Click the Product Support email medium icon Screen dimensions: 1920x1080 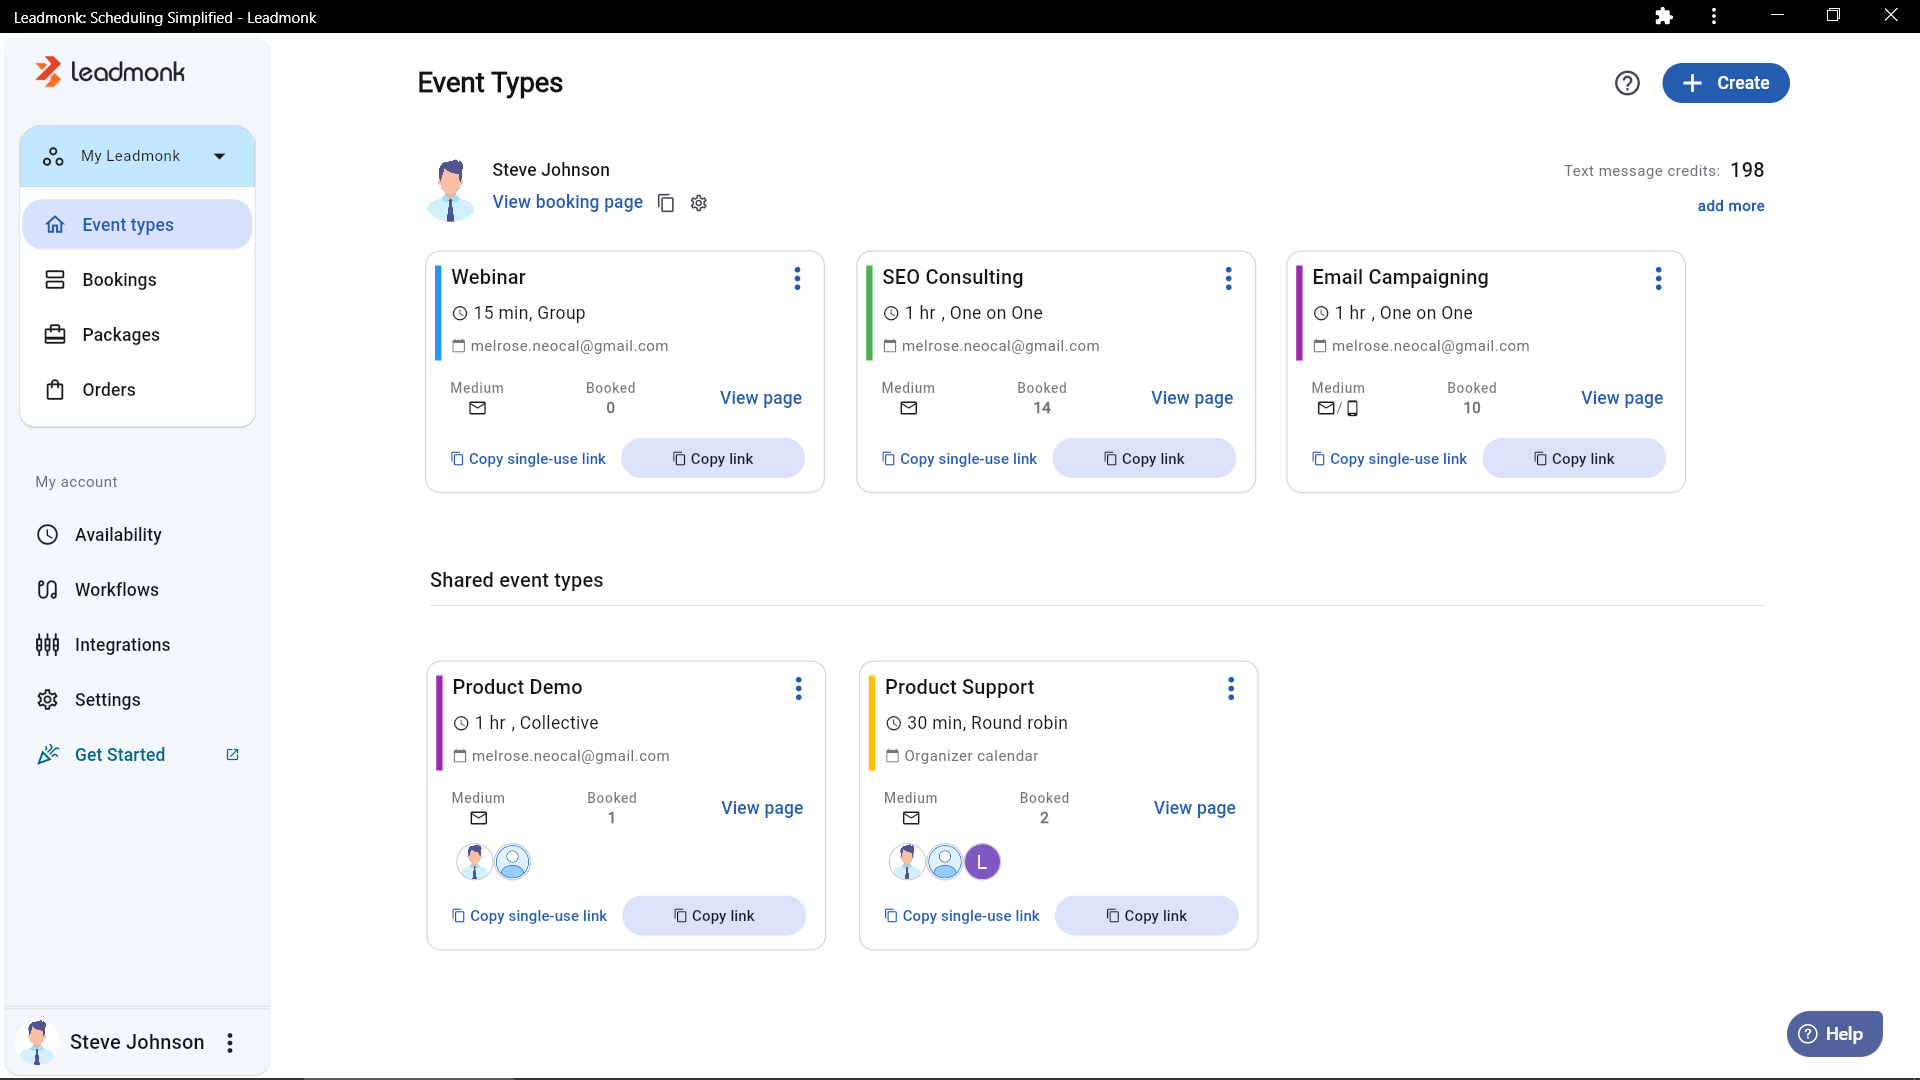(x=911, y=818)
